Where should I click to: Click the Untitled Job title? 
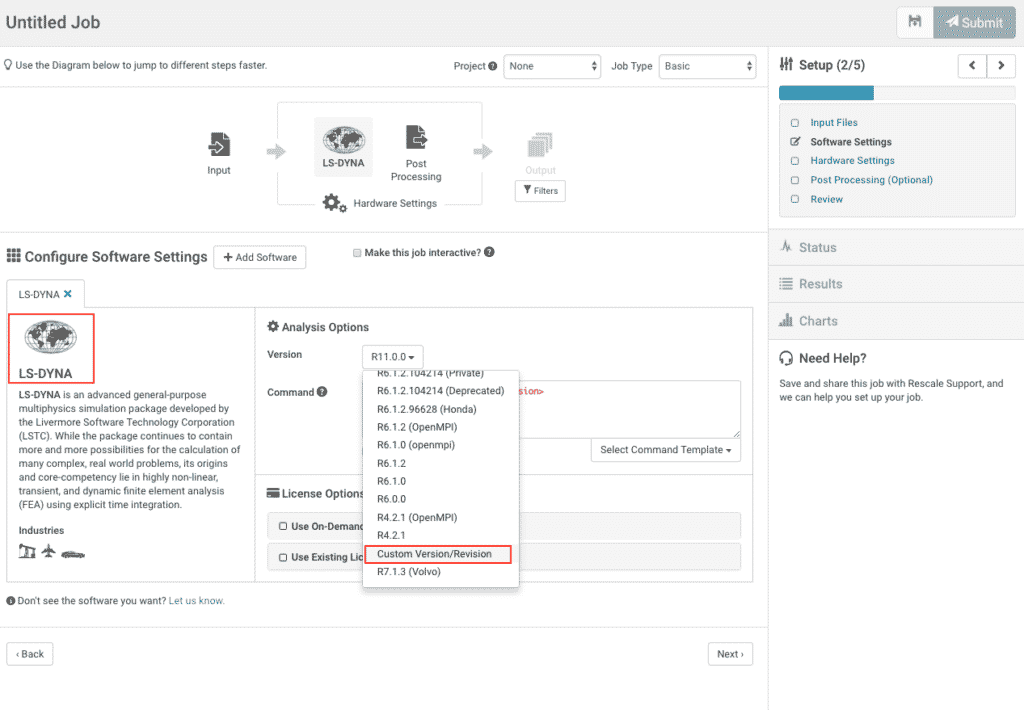[53, 22]
